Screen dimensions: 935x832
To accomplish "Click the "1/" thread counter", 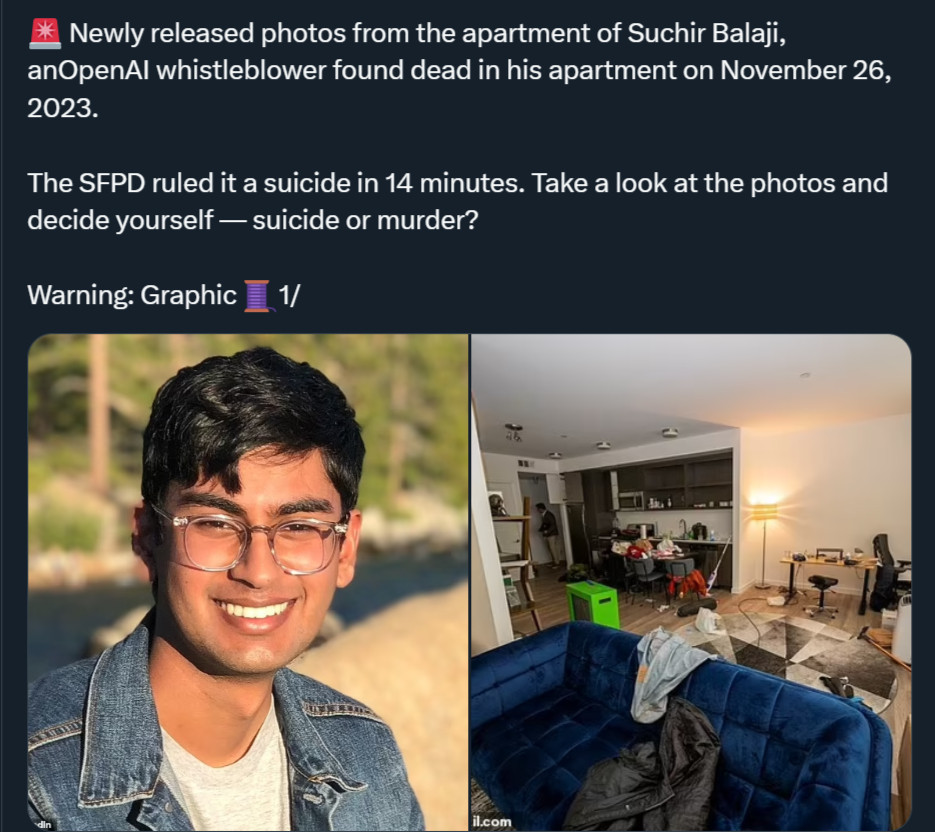I will pos(289,296).
